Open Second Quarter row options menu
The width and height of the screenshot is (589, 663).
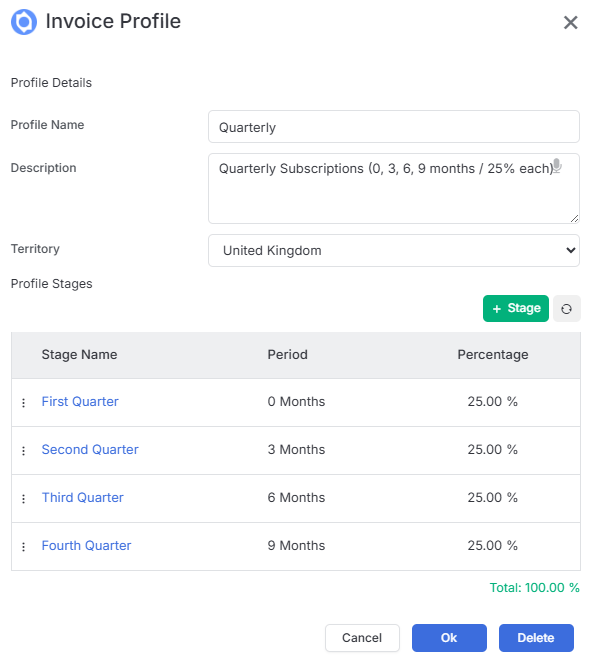tap(24, 451)
